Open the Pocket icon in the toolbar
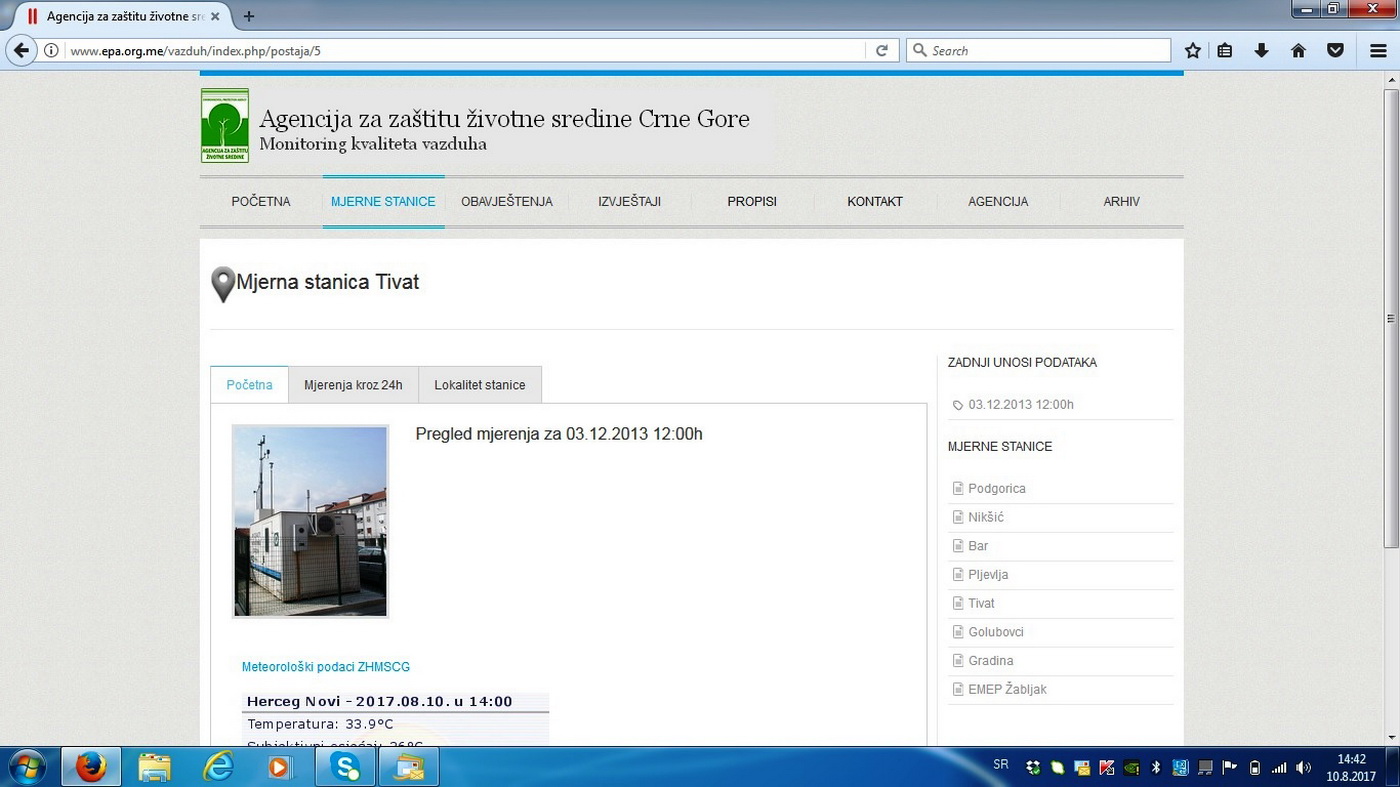This screenshot has height=787, width=1400. point(1335,50)
